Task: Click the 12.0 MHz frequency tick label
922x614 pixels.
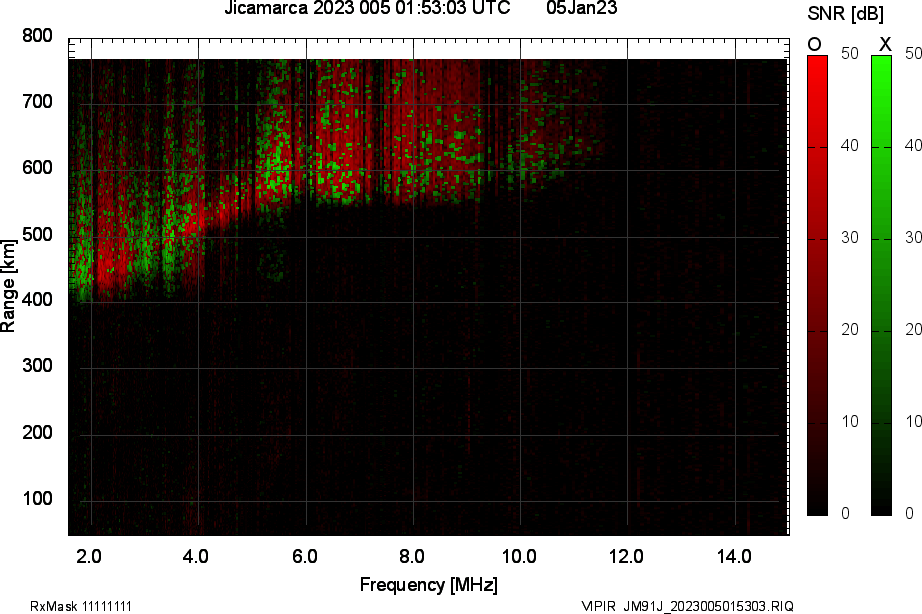Action: click(x=626, y=556)
